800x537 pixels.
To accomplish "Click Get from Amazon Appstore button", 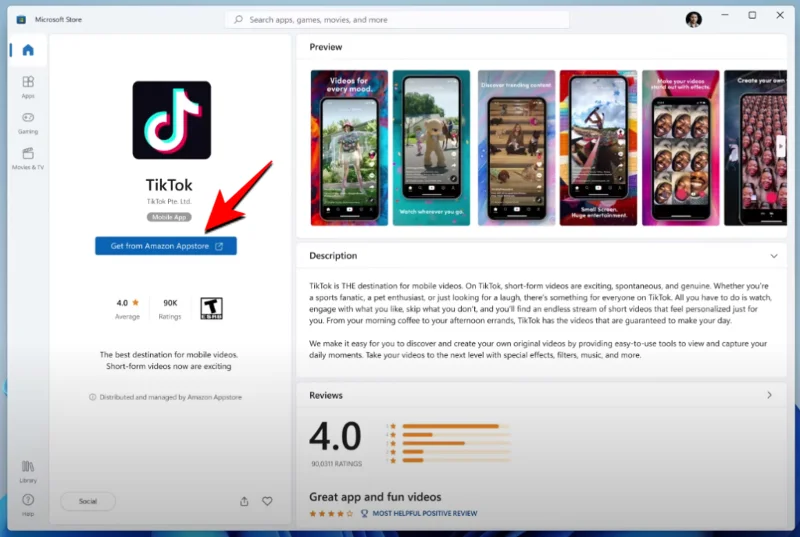I will tap(166, 246).
